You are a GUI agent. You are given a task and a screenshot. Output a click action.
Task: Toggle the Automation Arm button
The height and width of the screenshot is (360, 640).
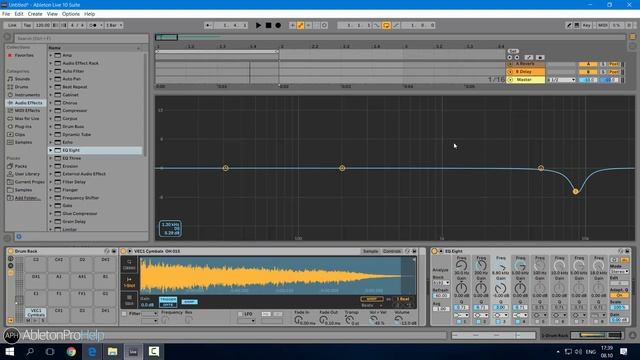[x=300, y=25]
